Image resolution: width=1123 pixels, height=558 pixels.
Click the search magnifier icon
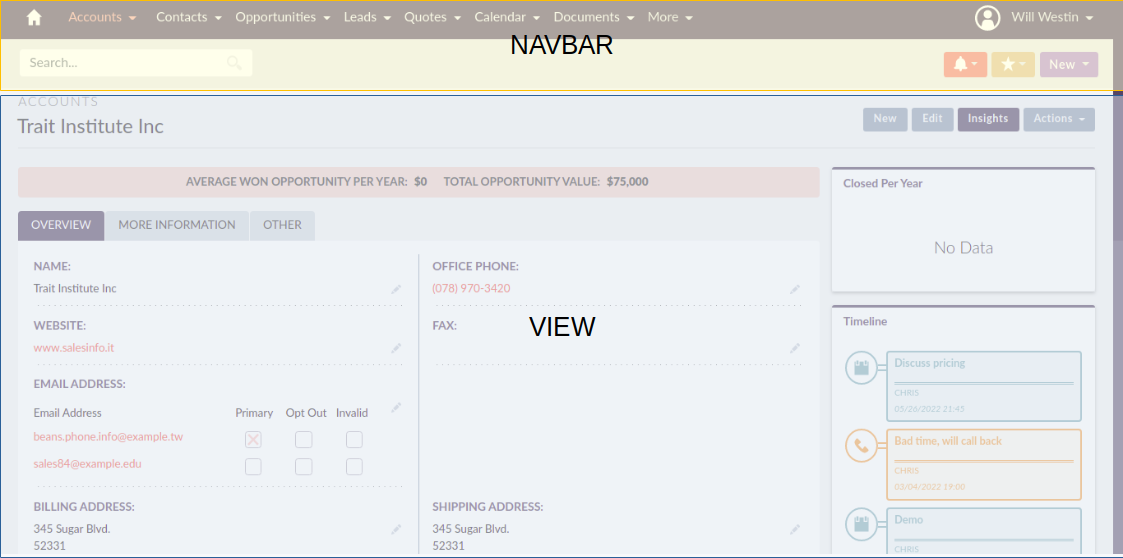(234, 63)
